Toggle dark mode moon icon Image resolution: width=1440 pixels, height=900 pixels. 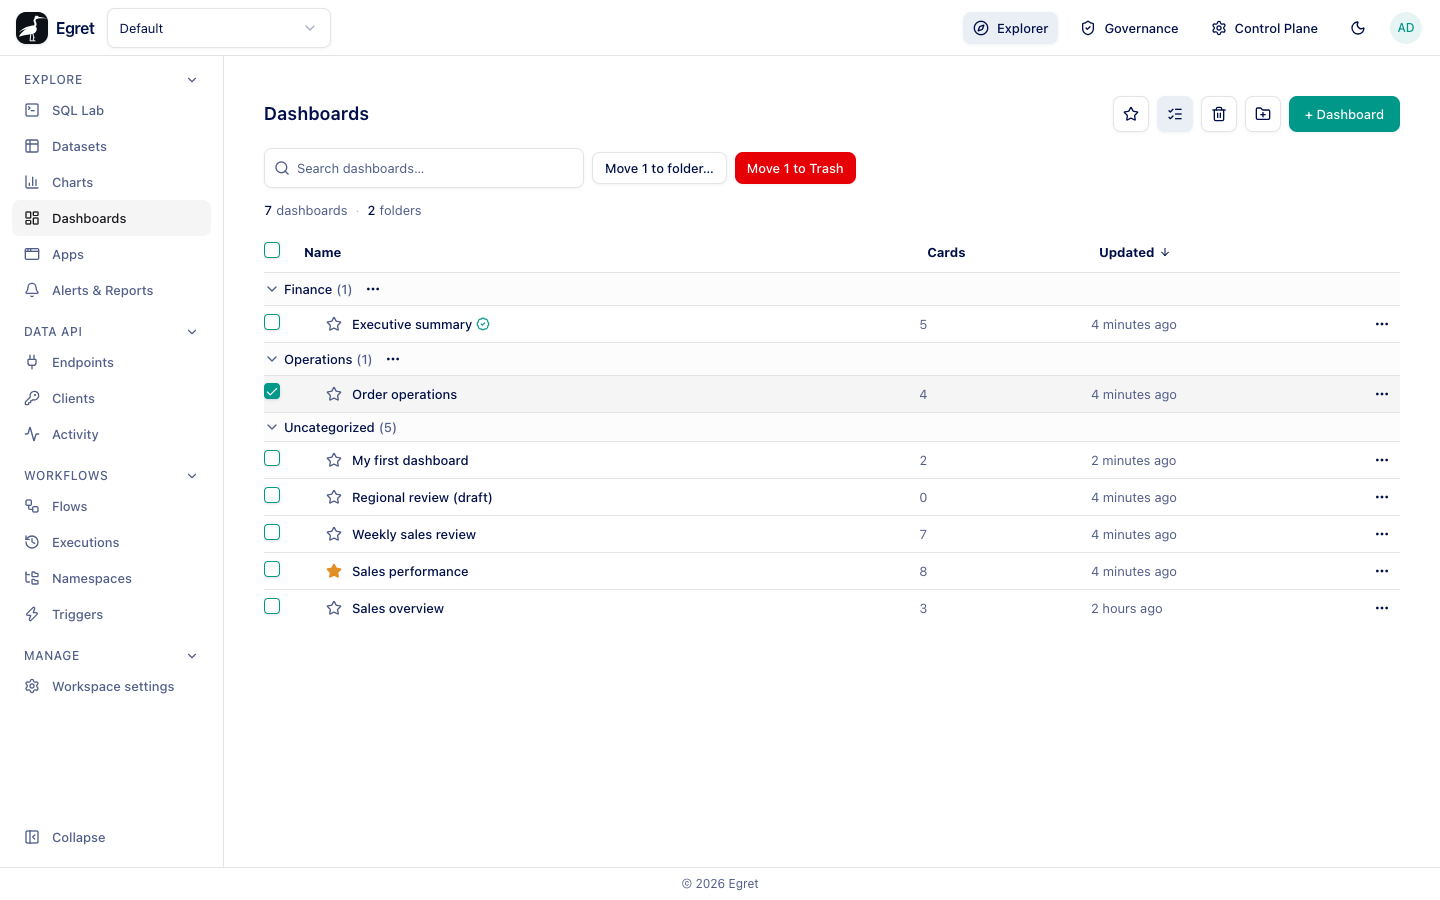[1358, 28]
